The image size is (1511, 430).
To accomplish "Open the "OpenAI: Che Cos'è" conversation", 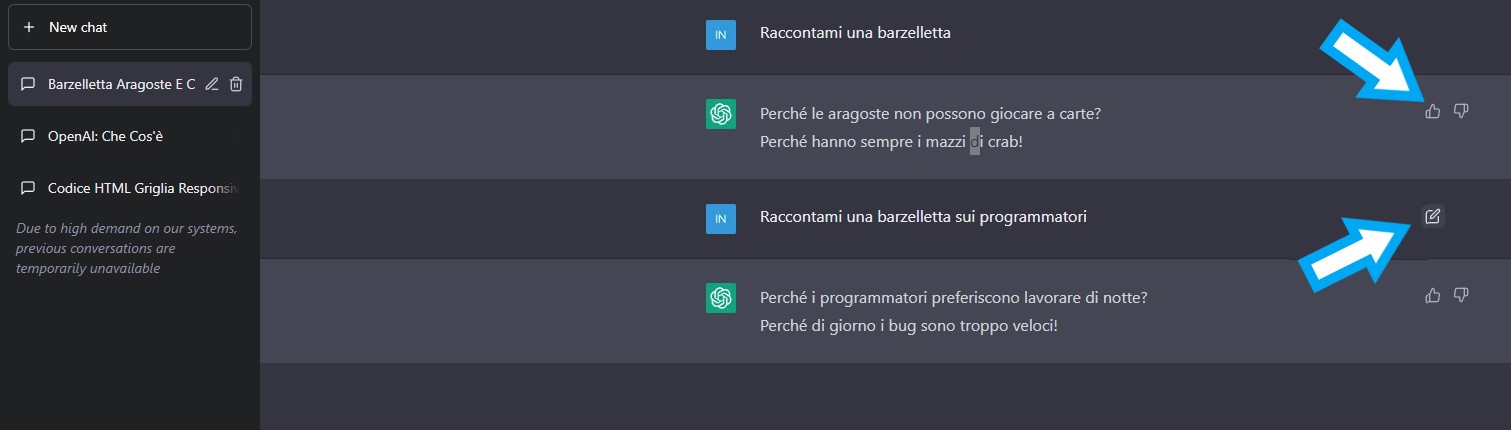I will [x=105, y=136].
